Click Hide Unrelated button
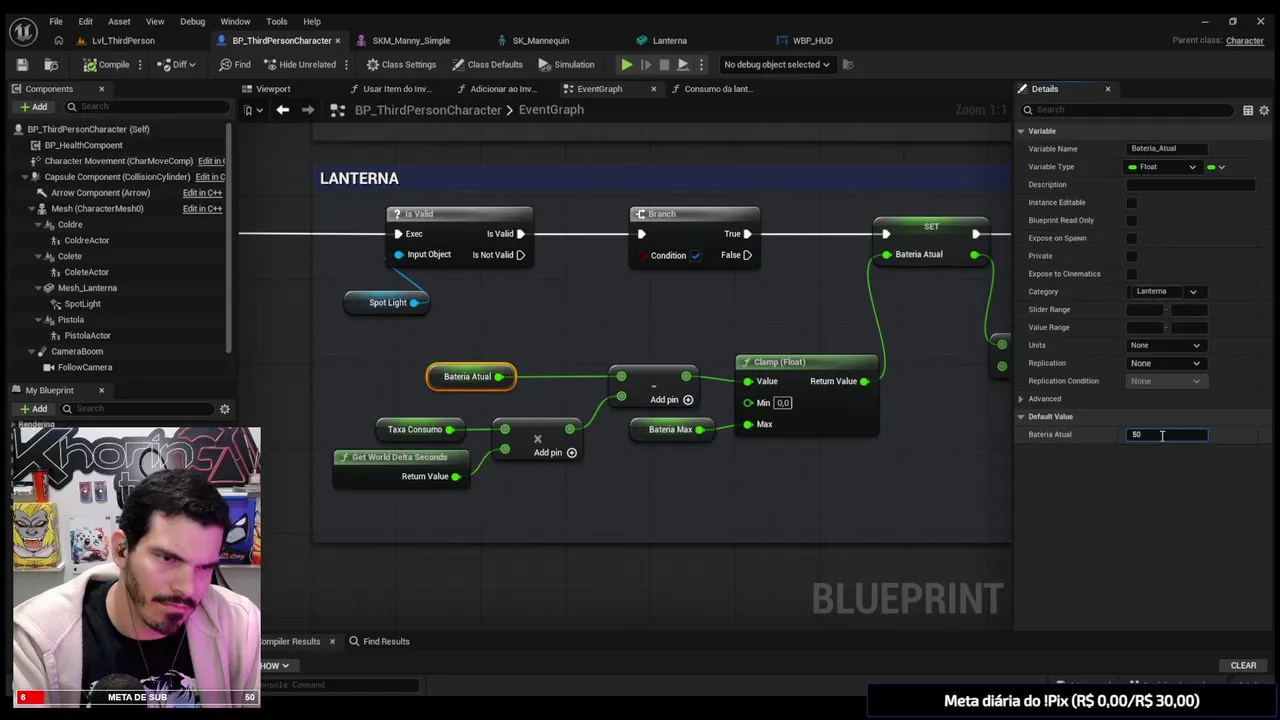Viewport: 1280px width, 720px height. [300, 64]
